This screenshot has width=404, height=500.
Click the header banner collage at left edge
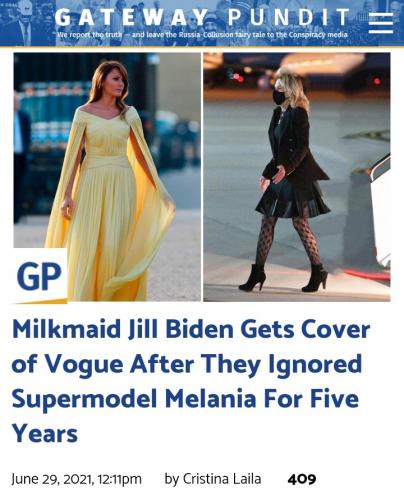pos(27,23)
